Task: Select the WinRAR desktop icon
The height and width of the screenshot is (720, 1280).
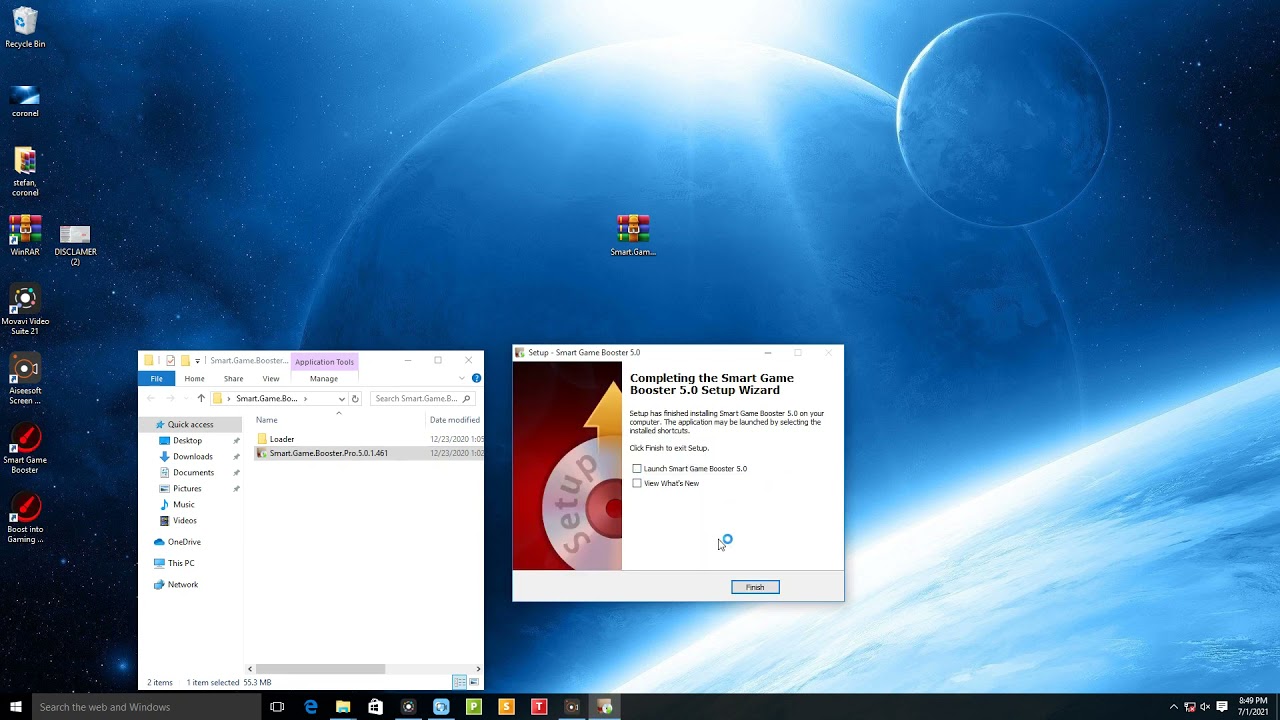Action: (25, 235)
